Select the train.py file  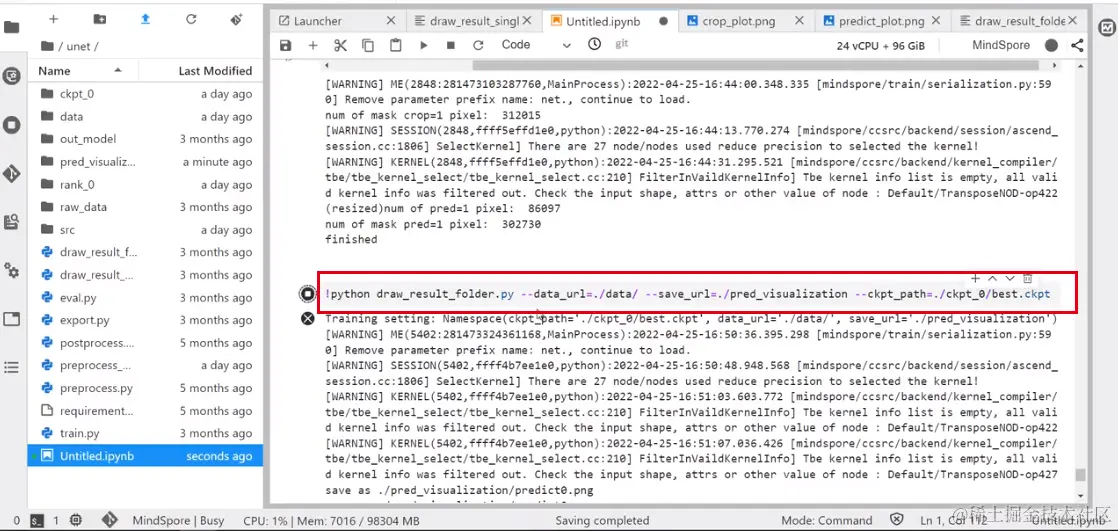coord(145,433)
